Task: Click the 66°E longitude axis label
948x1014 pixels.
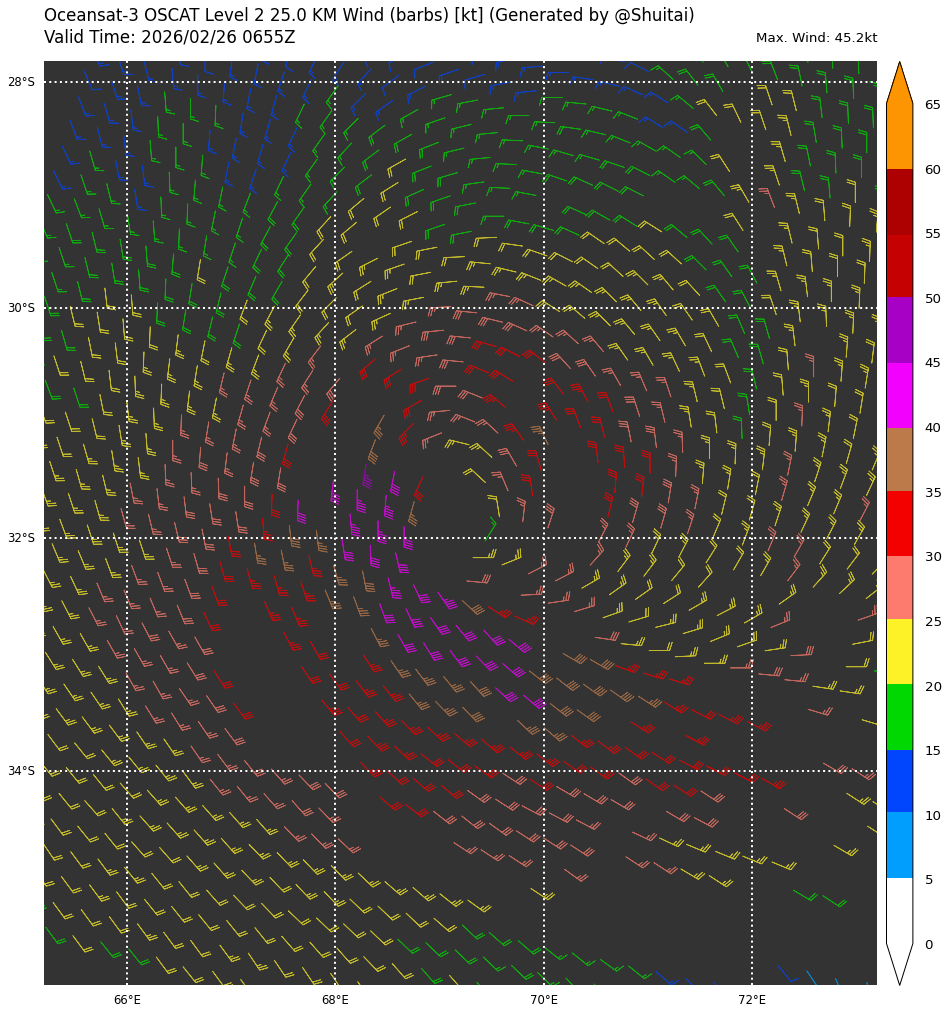Action: [x=127, y=1000]
